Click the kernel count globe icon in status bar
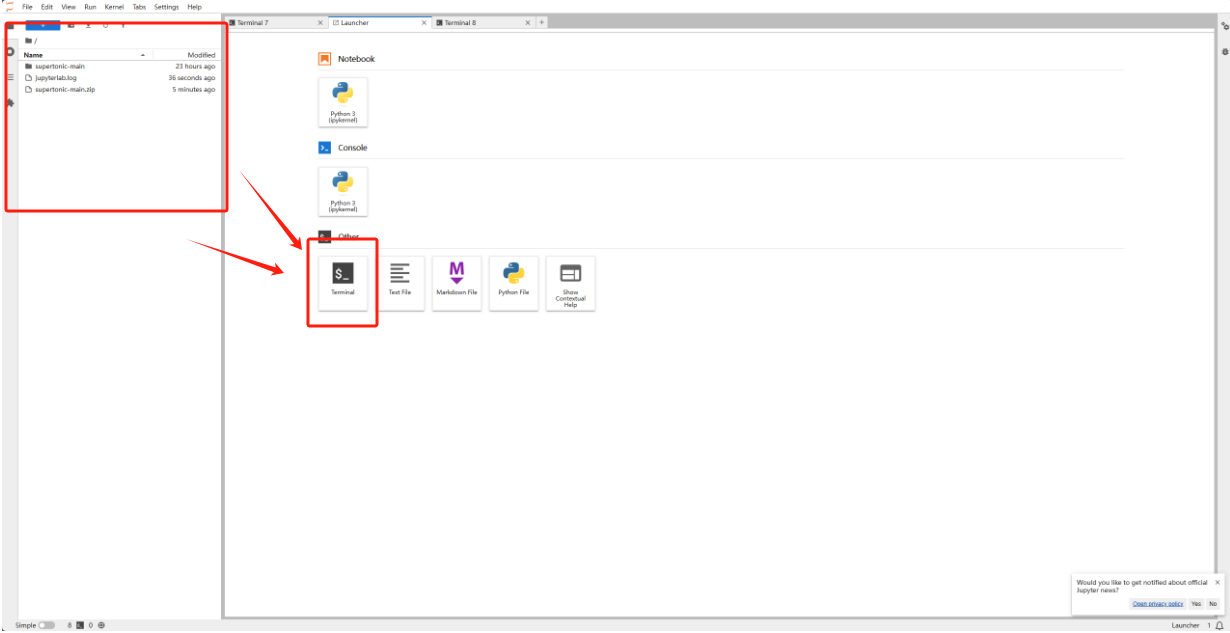This screenshot has height=633, width=1230. (x=101, y=625)
